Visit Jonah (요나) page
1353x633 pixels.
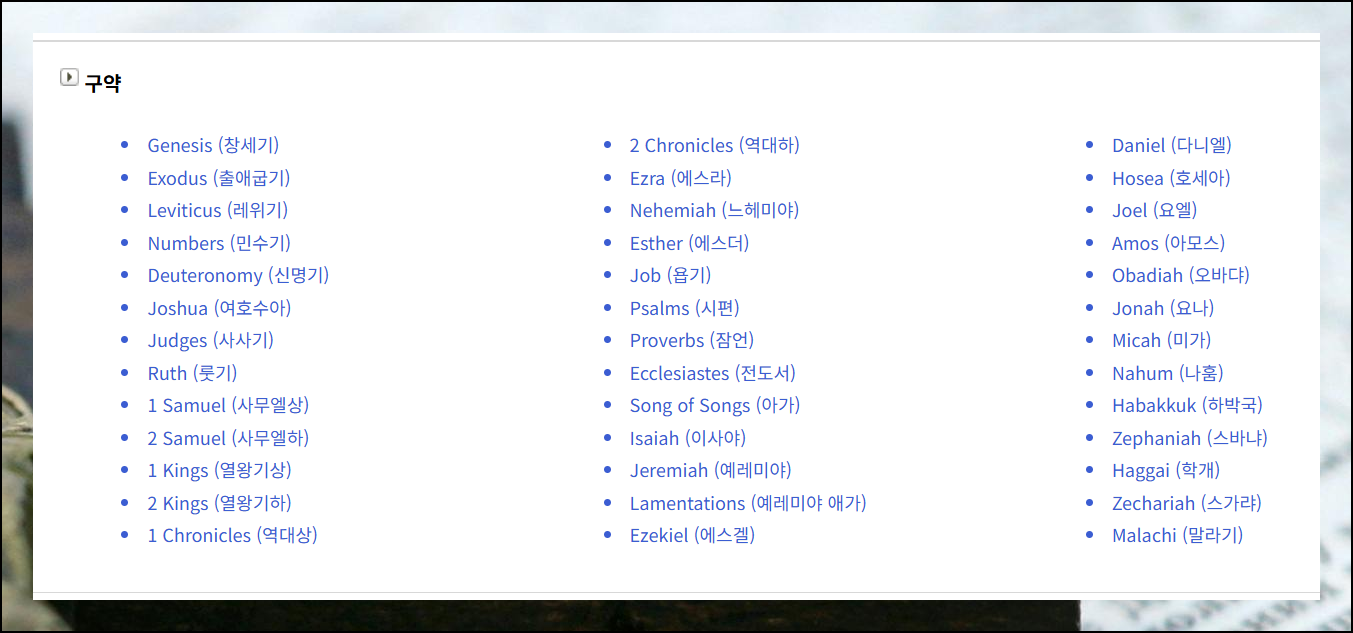(x=1163, y=308)
